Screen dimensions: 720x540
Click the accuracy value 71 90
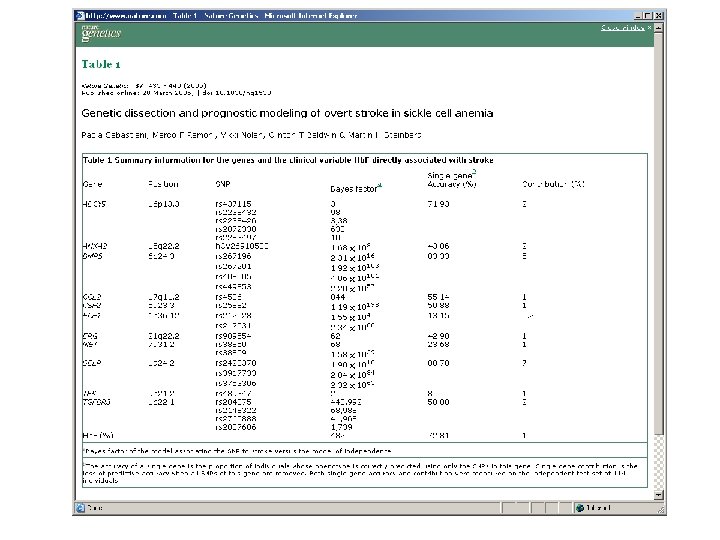pyautogui.click(x=438, y=204)
